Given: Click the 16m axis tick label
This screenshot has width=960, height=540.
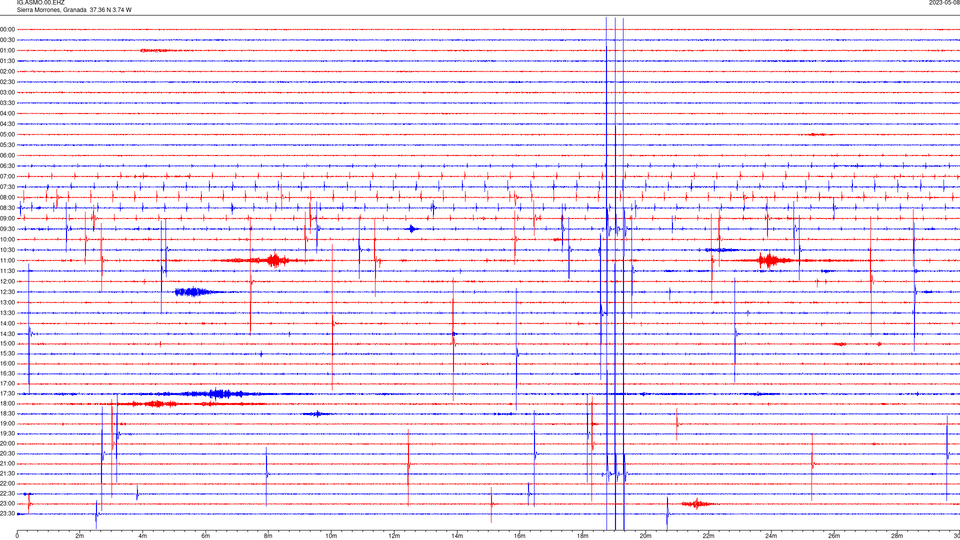Looking at the screenshot, I should [x=520, y=536].
